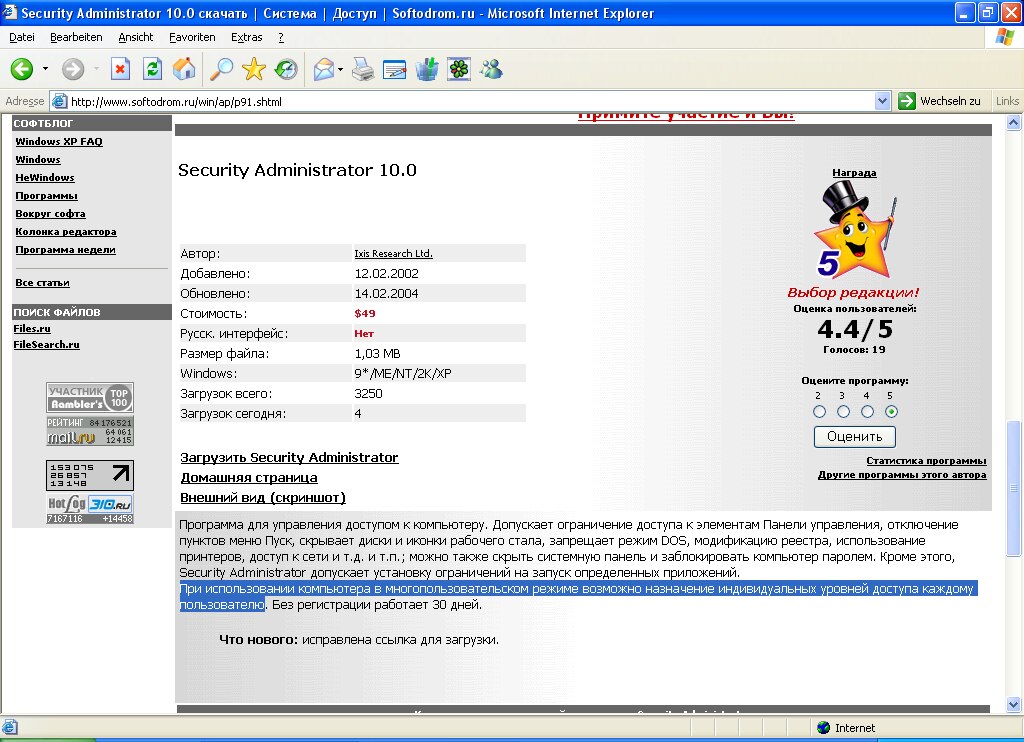The image size is (1024, 742).
Task: Open the address bar dropdown arrow
Action: [882, 101]
